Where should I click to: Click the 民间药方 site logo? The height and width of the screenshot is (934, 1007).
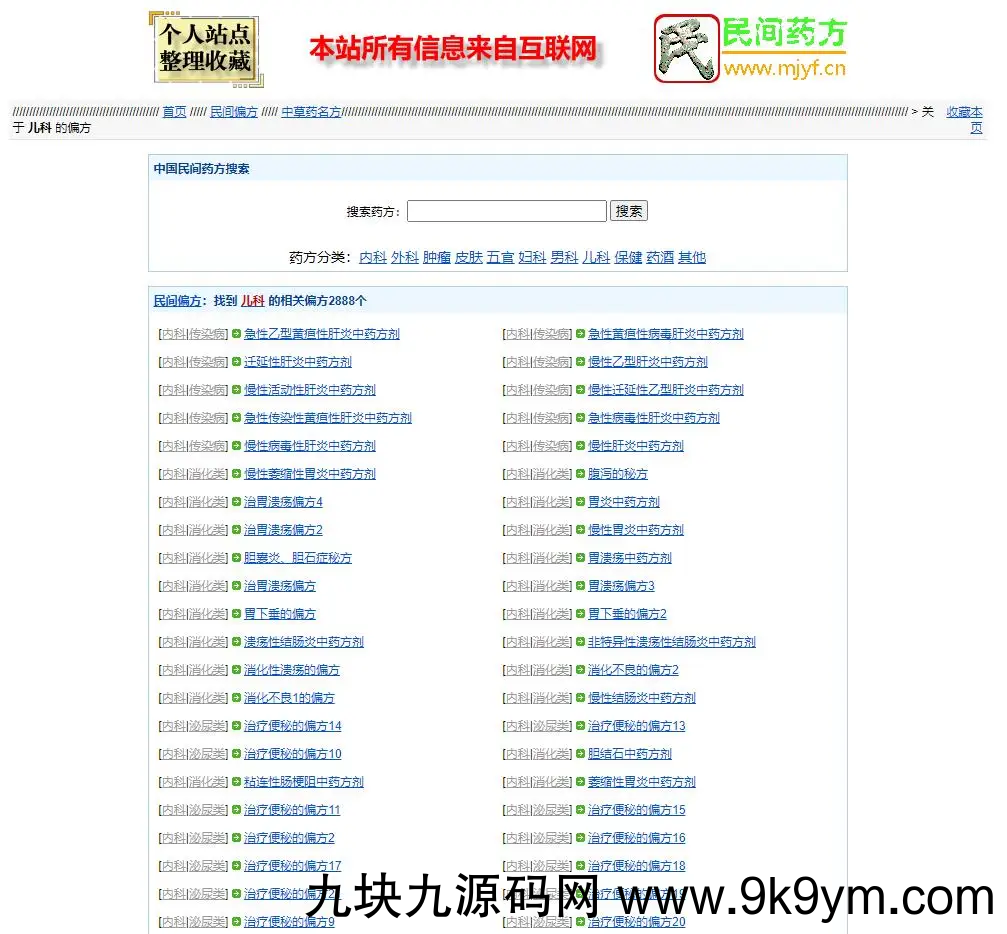pos(750,48)
